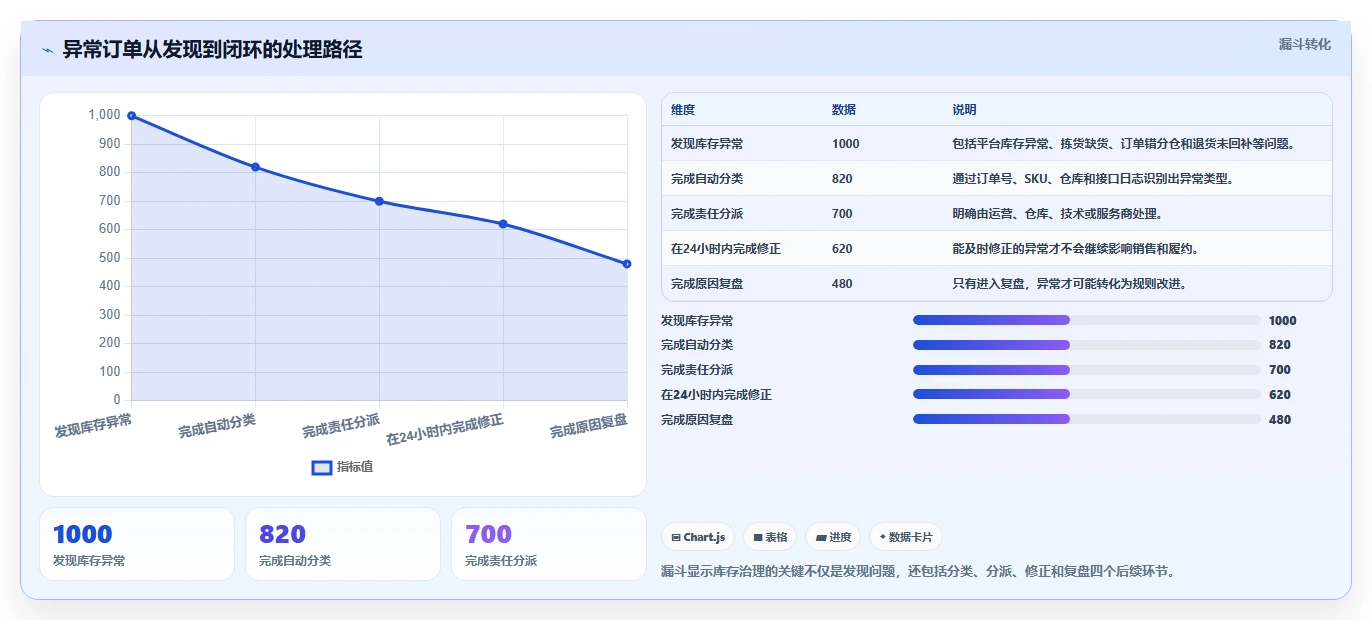The width and height of the screenshot is (1372, 620).
Task: Click the x-axis label 在24小时内完成修正
Action: [445, 430]
